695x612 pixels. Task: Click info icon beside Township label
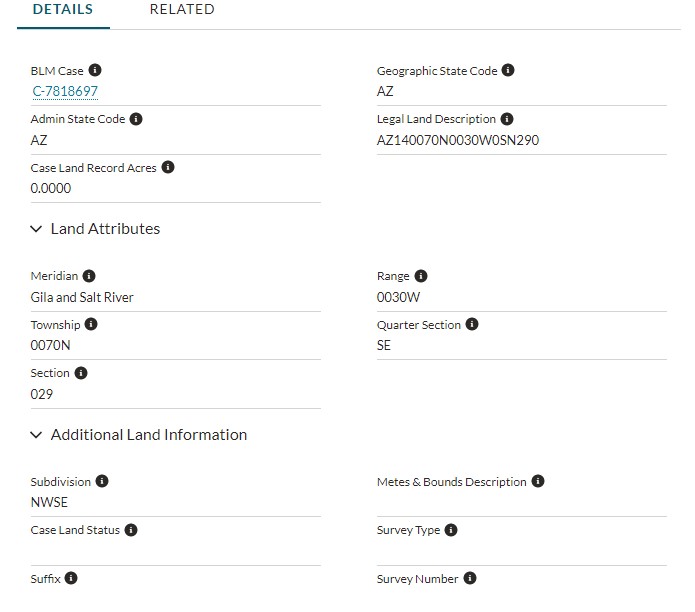91,325
